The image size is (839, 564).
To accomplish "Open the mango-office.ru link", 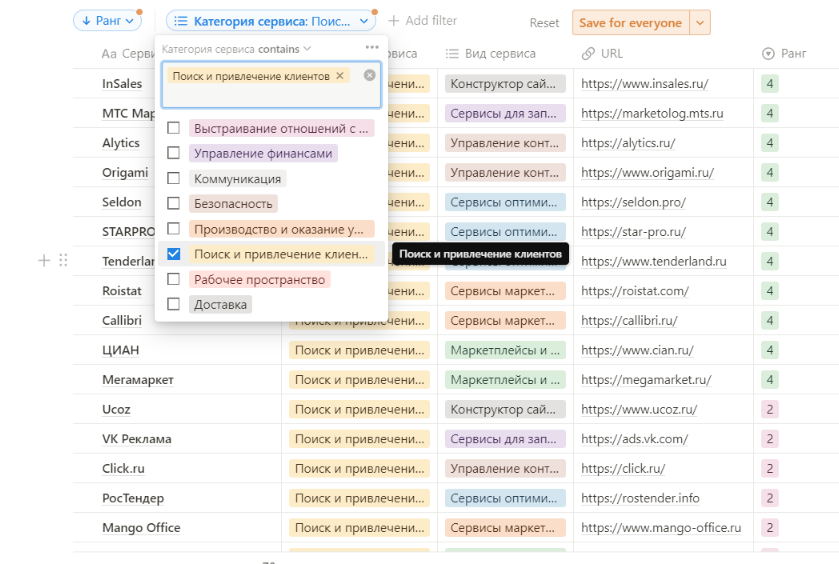I will click(661, 528).
